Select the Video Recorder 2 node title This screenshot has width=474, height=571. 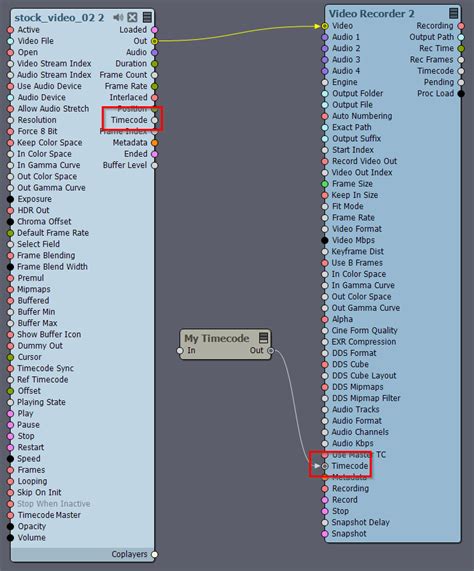coord(372,14)
